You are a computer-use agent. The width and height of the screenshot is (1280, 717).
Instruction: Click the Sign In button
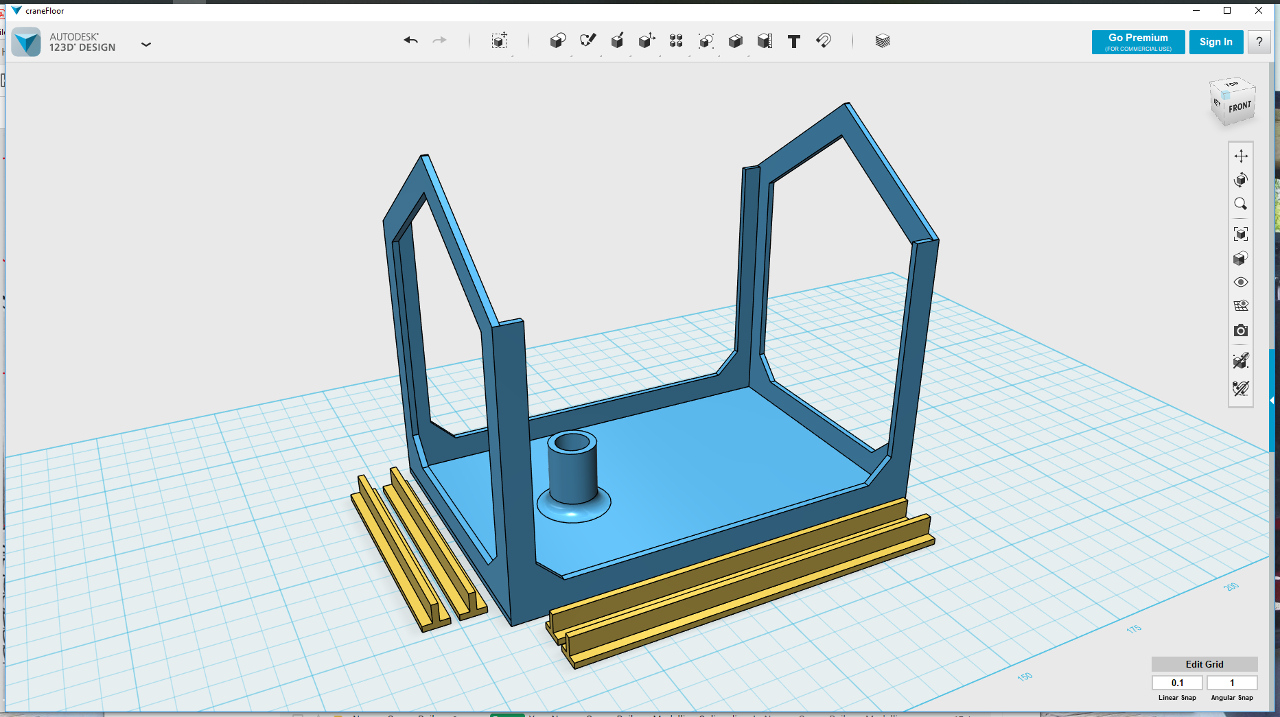pyautogui.click(x=1216, y=42)
